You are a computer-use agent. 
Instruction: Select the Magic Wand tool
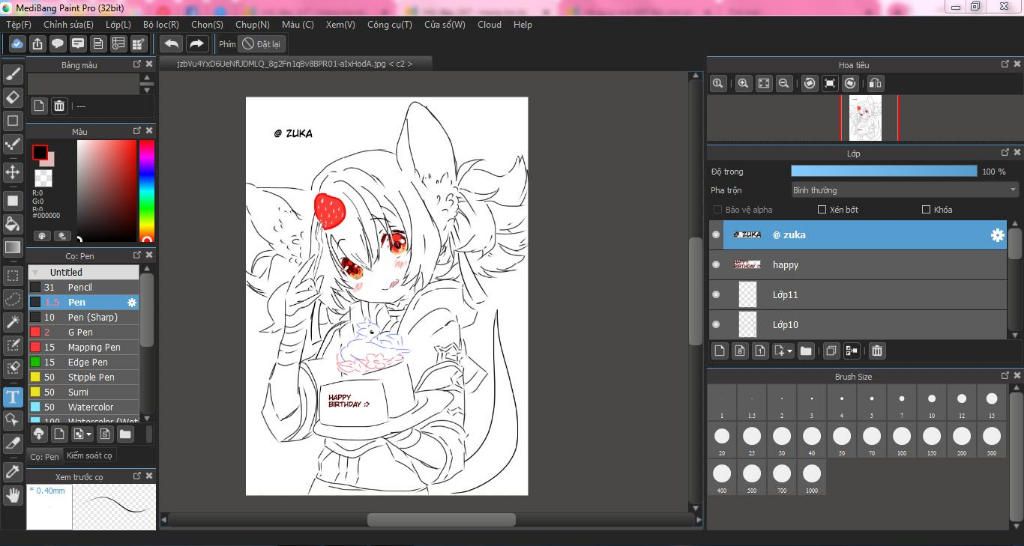[x=12, y=321]
